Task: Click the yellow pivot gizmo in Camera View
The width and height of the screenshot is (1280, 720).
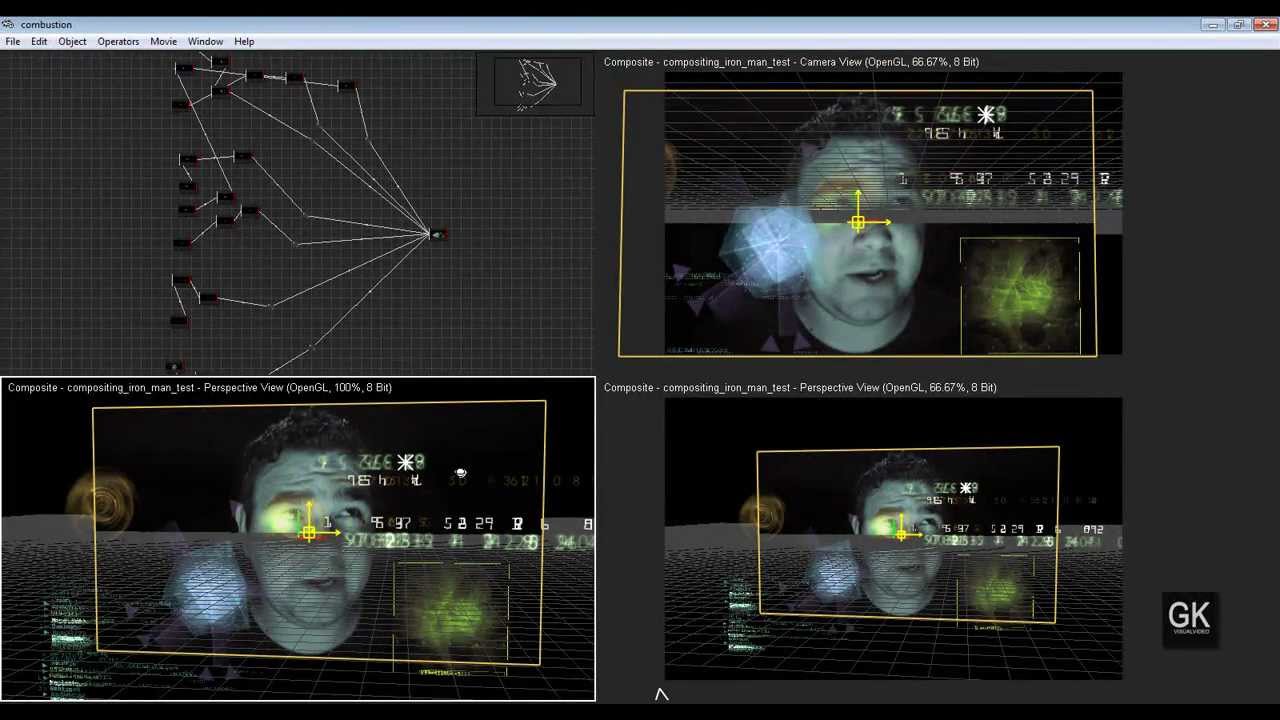Action: coord(858,223)
